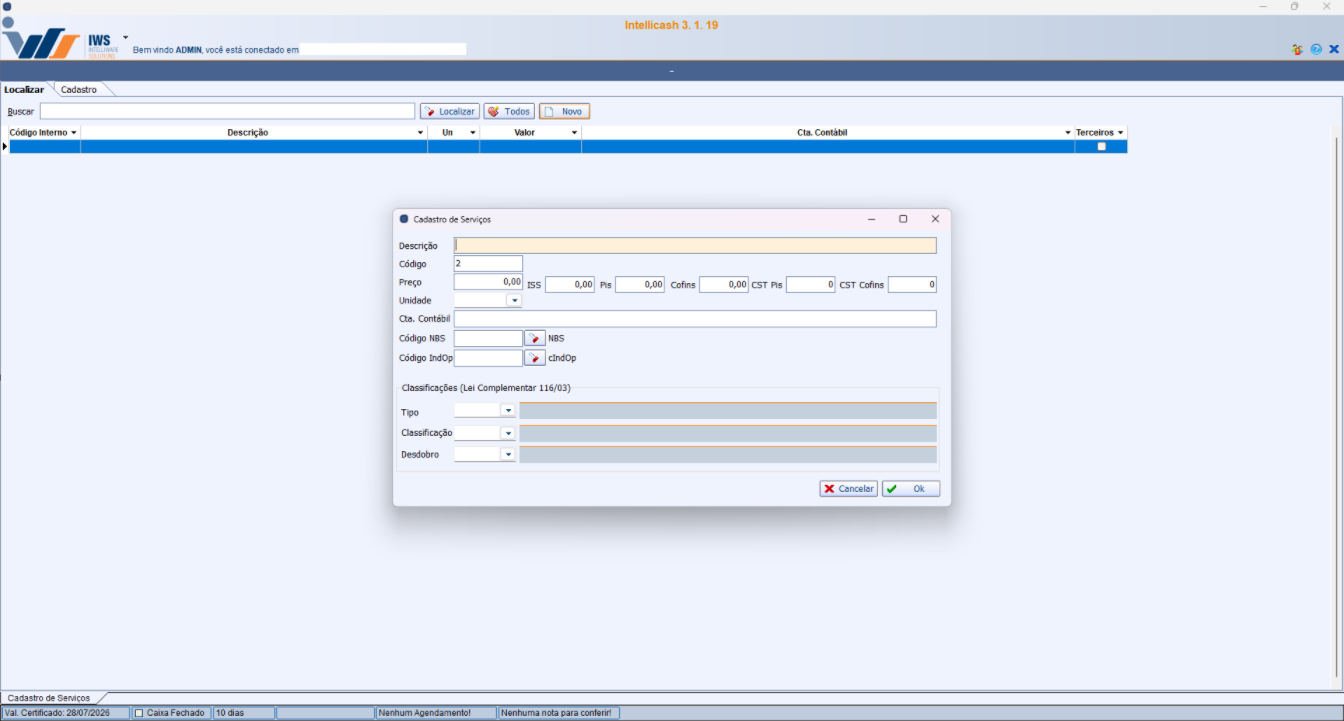Select the Cadastro de Serviços bottom tab

49,698
